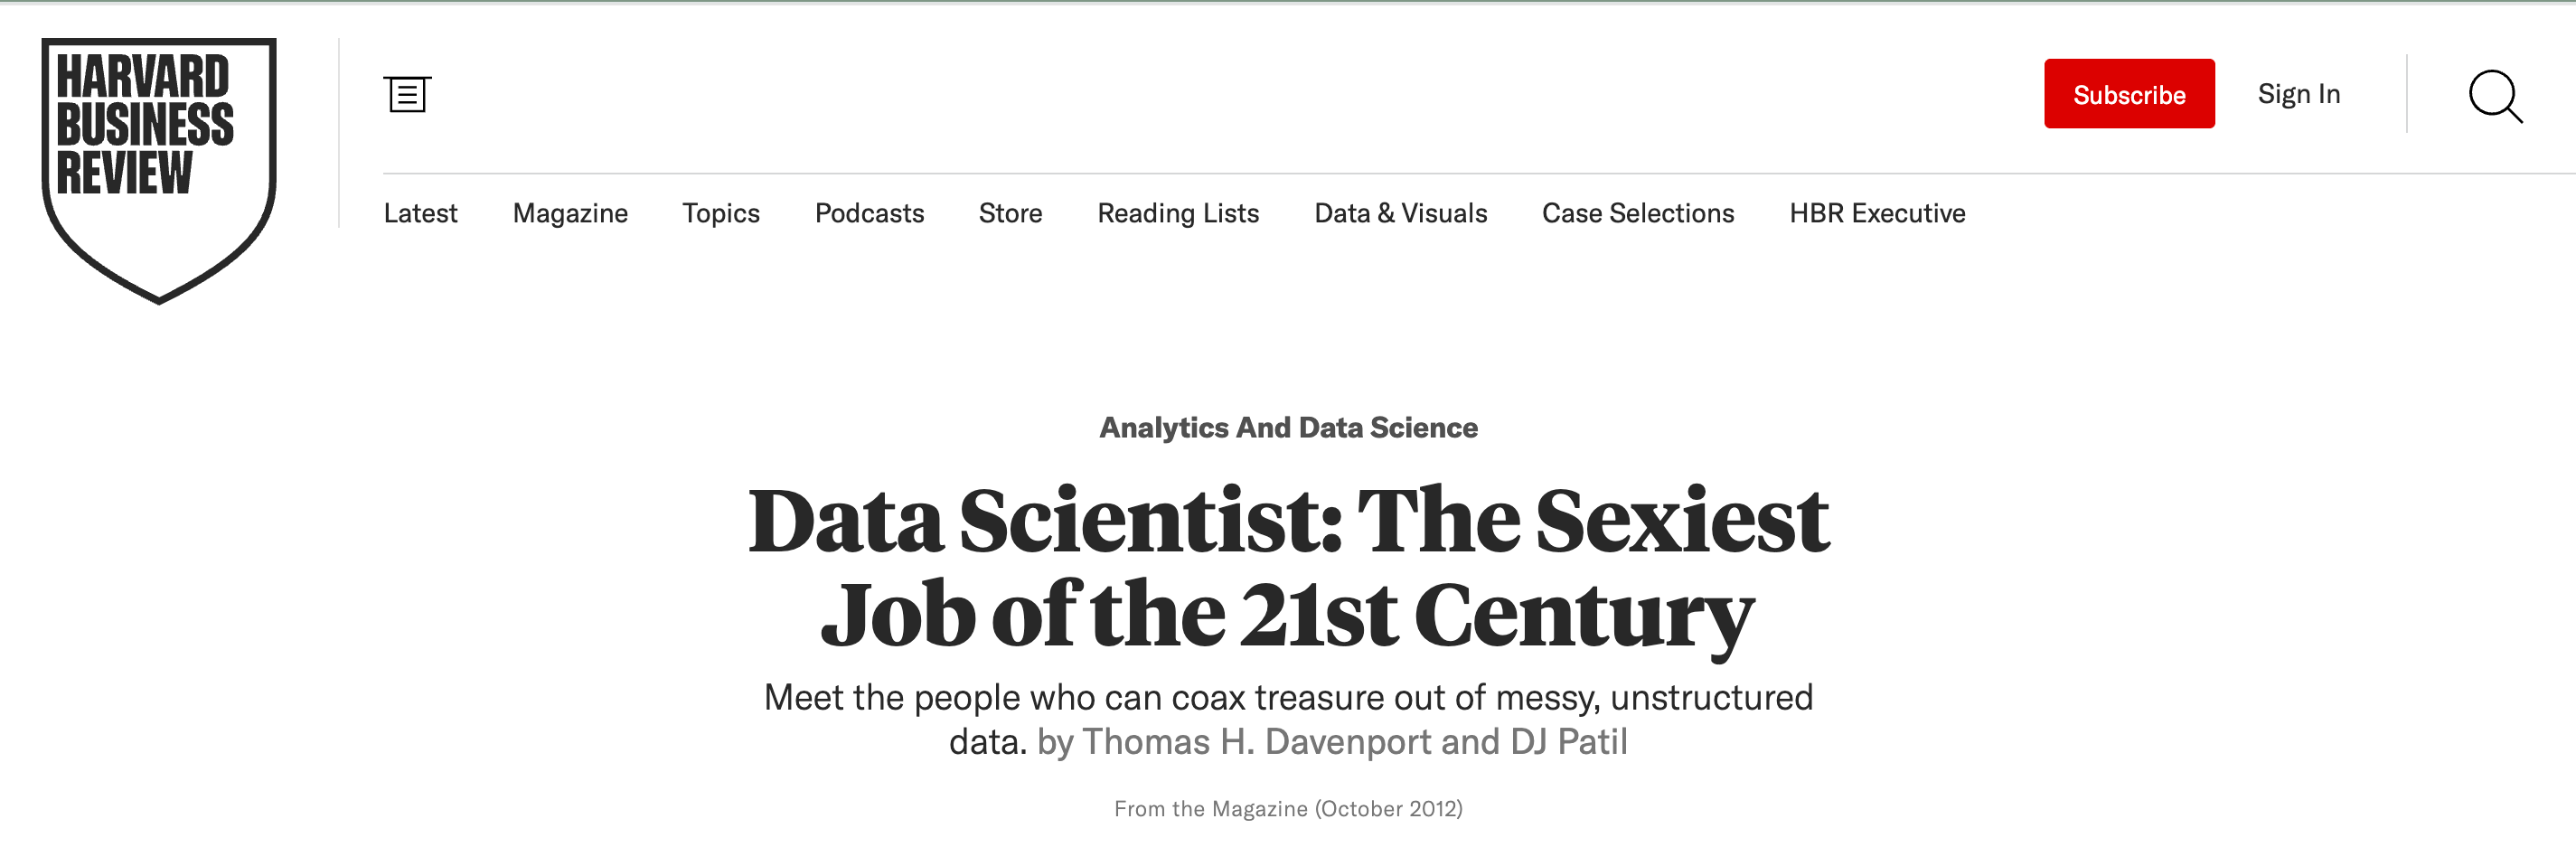Open search with the magnifying glass icon
This screenshot has height=866, width=2576.
point(2495,96)
